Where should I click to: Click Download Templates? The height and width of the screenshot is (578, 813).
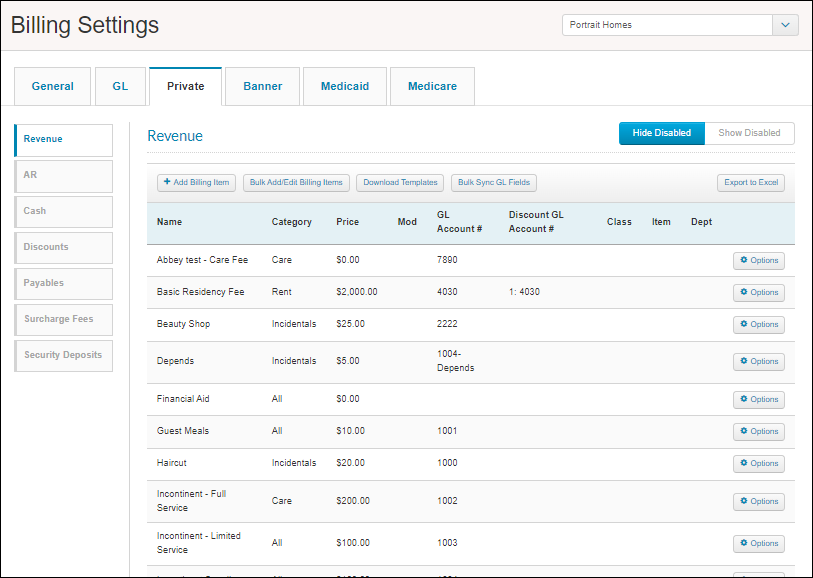[400, 182]
